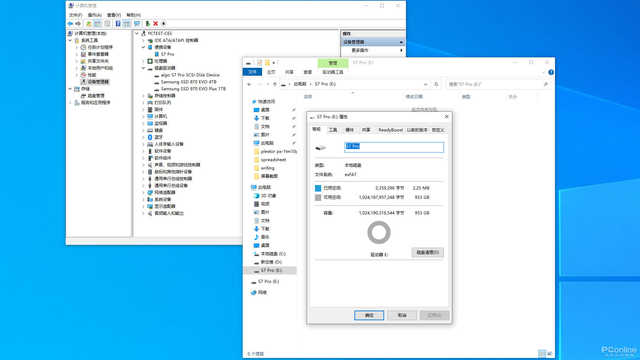Click the 监视器 monitor category icon

(x=150, y=123)
